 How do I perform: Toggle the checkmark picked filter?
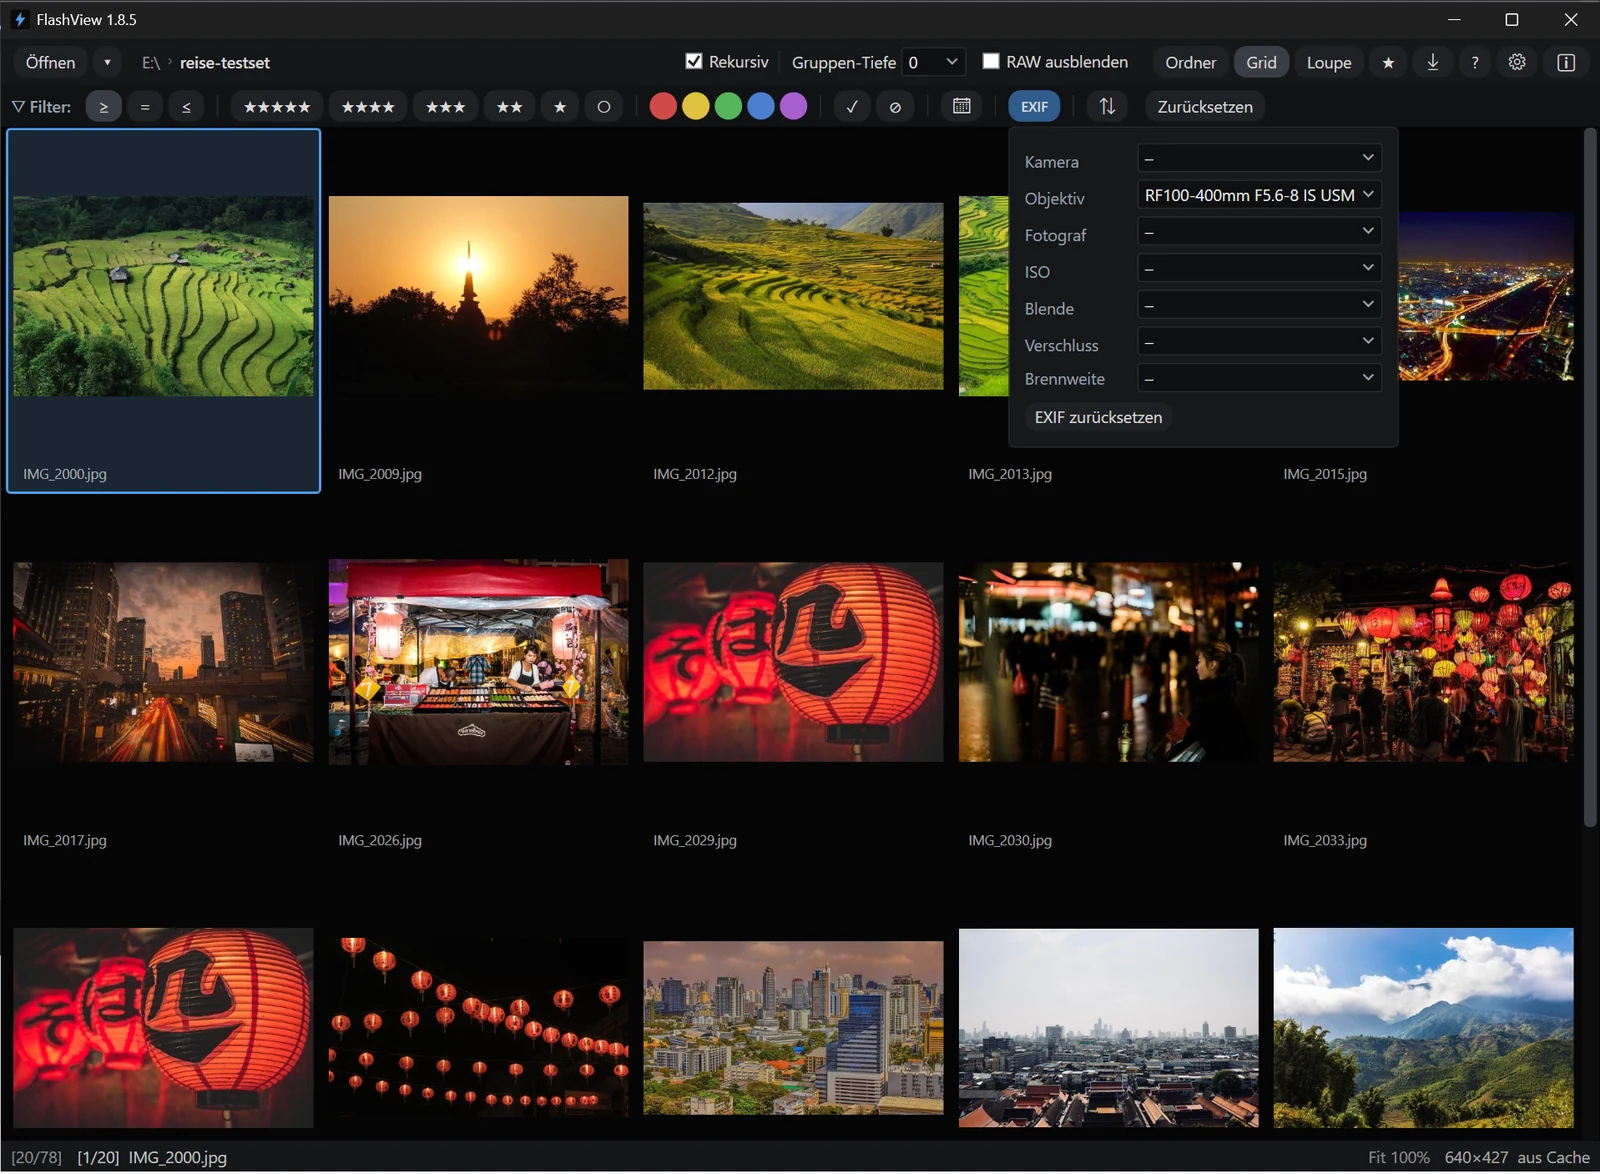[852, 107]
